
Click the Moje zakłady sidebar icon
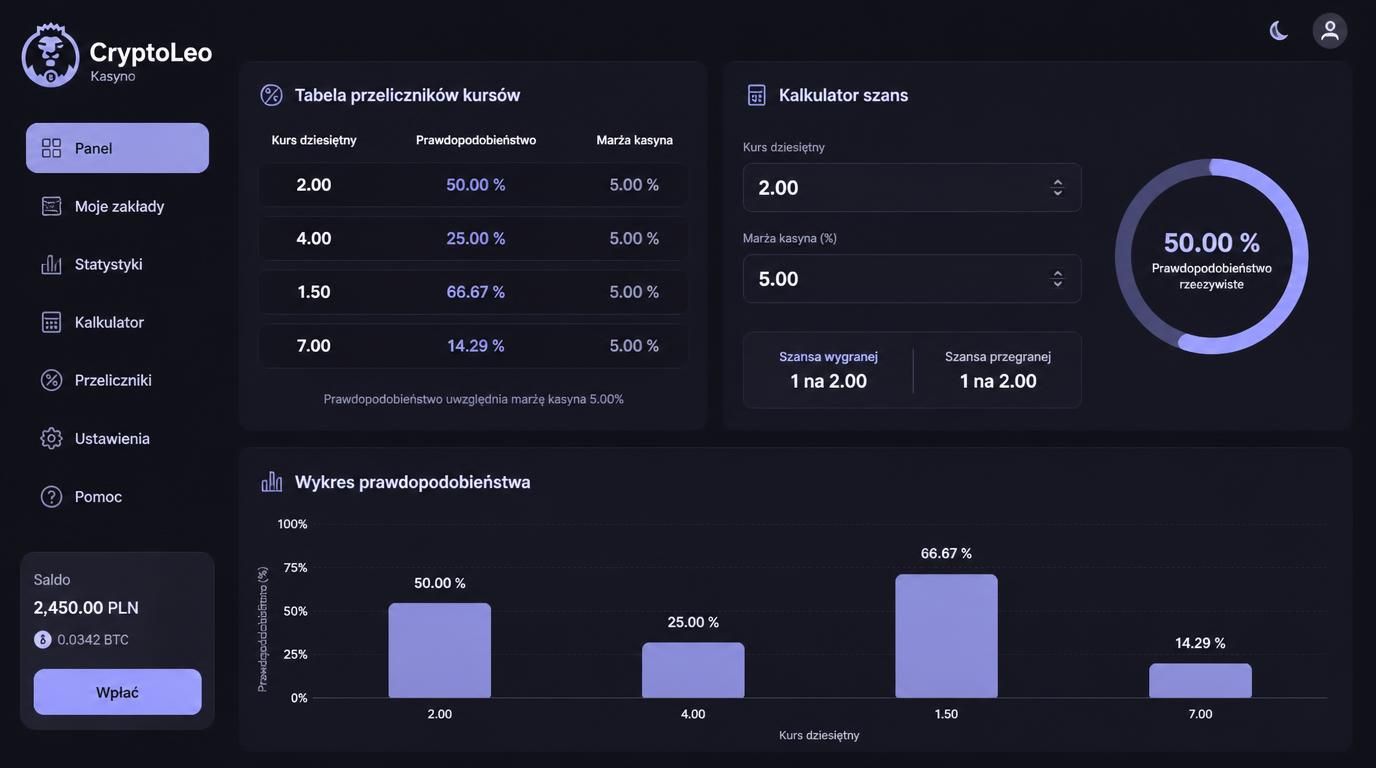pyautogui.click(x=51, y=206)
